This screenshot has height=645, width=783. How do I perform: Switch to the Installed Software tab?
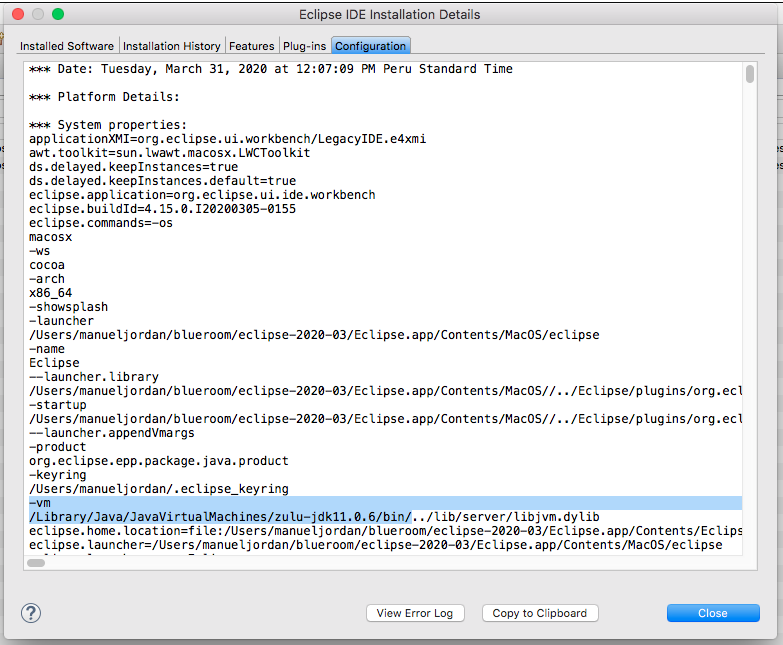67,46
